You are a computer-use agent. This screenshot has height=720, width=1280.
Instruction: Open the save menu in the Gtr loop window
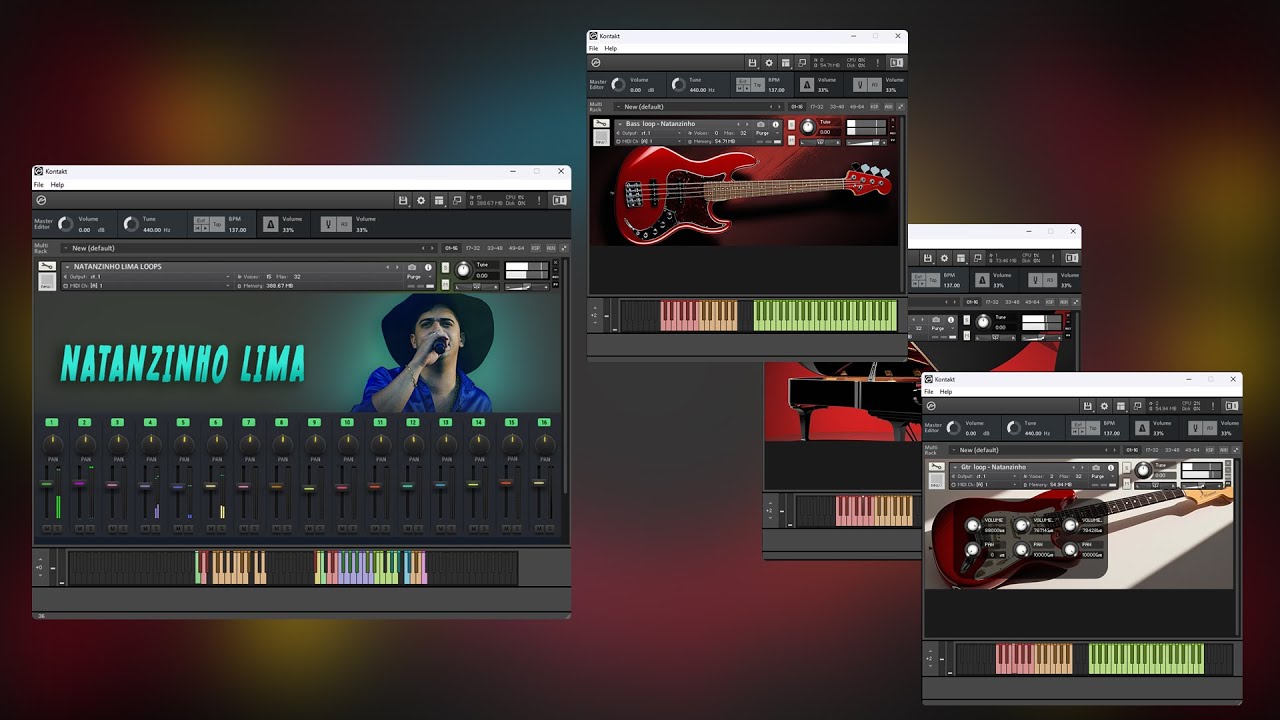point(1088,406)
